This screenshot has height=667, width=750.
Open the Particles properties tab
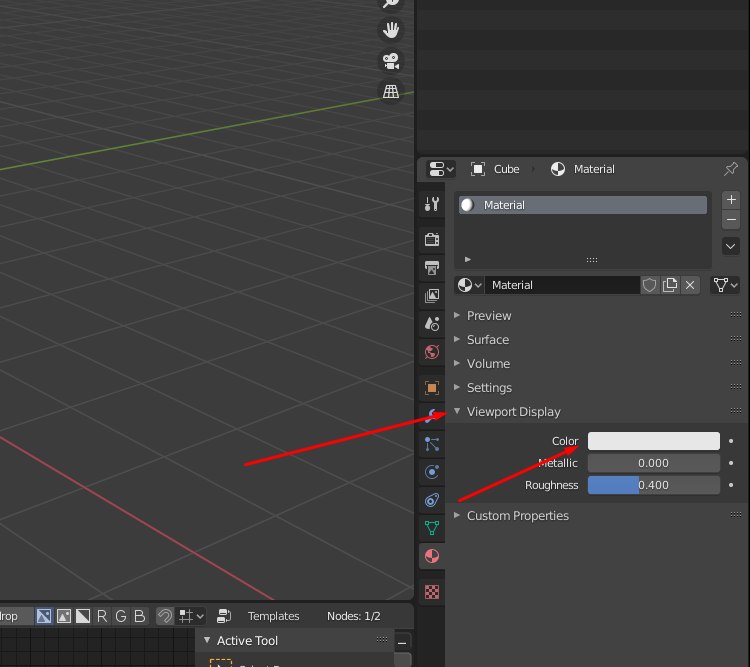tap(432, 444)
